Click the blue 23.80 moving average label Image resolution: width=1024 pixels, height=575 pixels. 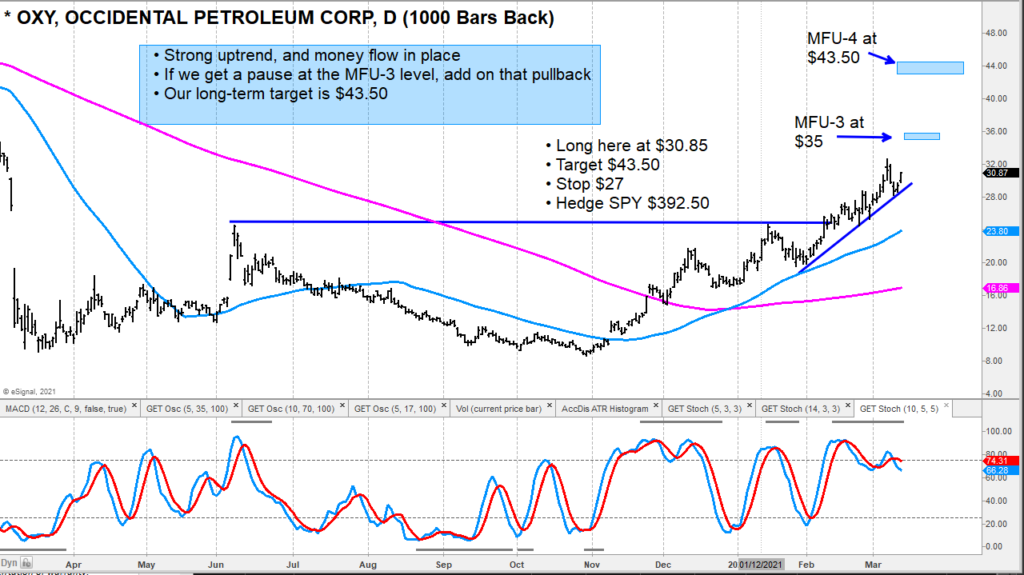1000,231
